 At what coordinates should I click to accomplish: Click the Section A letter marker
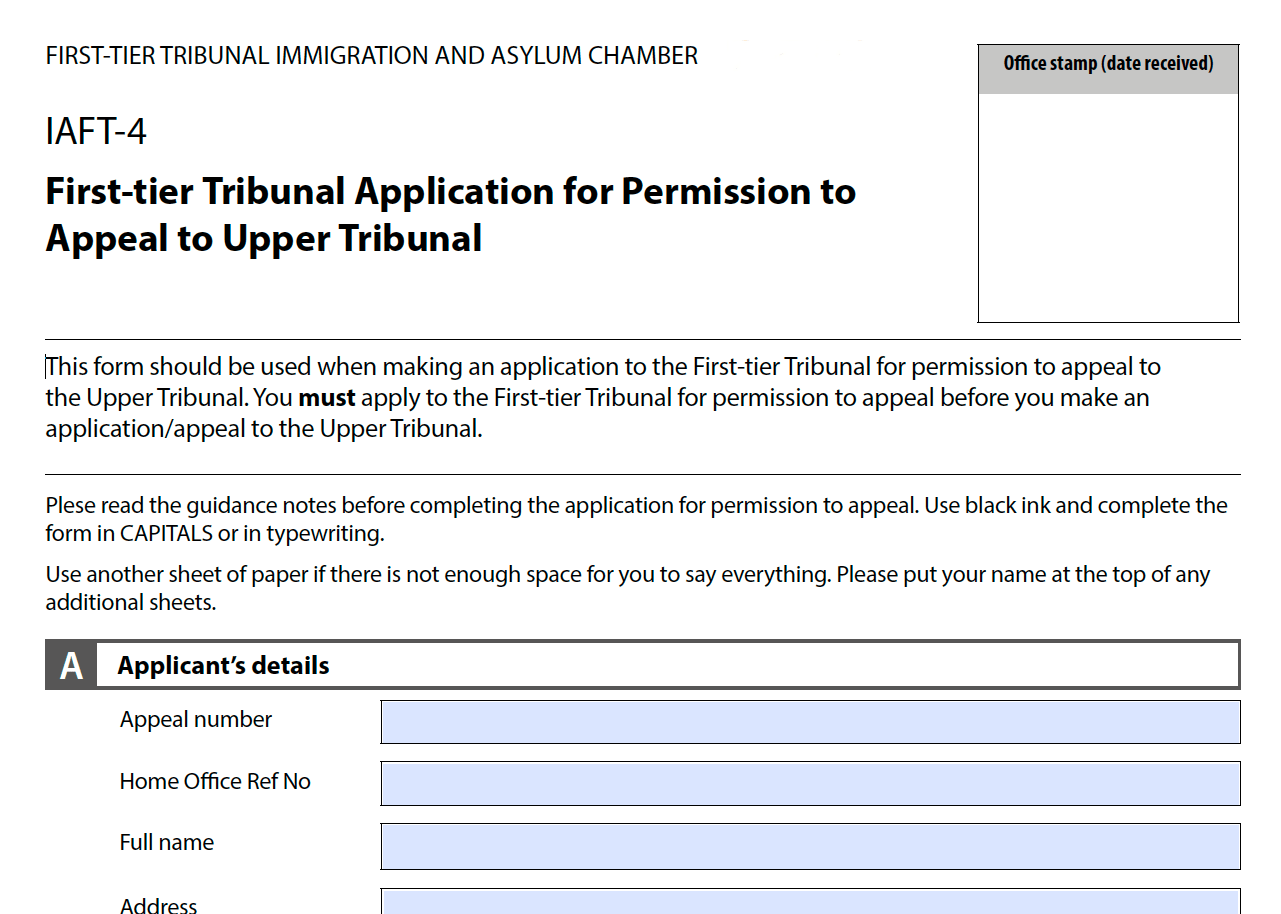70,664
